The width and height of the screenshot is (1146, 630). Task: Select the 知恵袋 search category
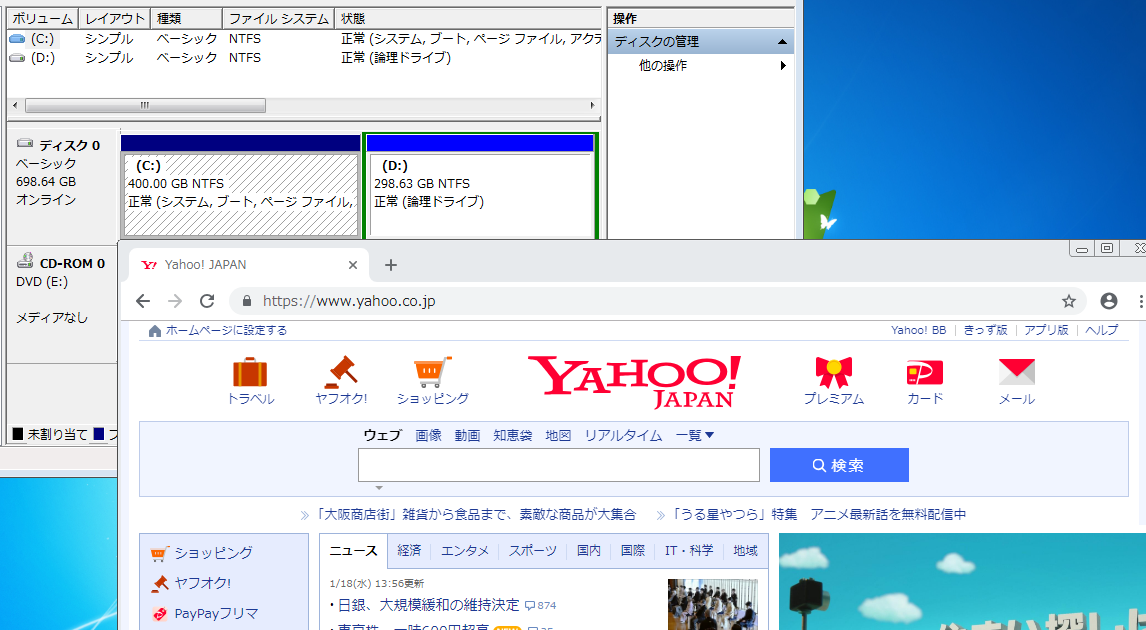[x=512, y=436]
